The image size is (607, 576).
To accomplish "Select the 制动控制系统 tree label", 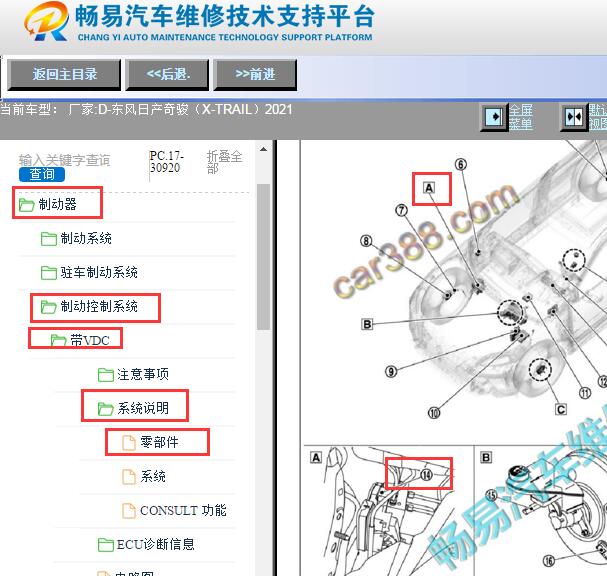I will pyautogui.click(x=99, y=306).
